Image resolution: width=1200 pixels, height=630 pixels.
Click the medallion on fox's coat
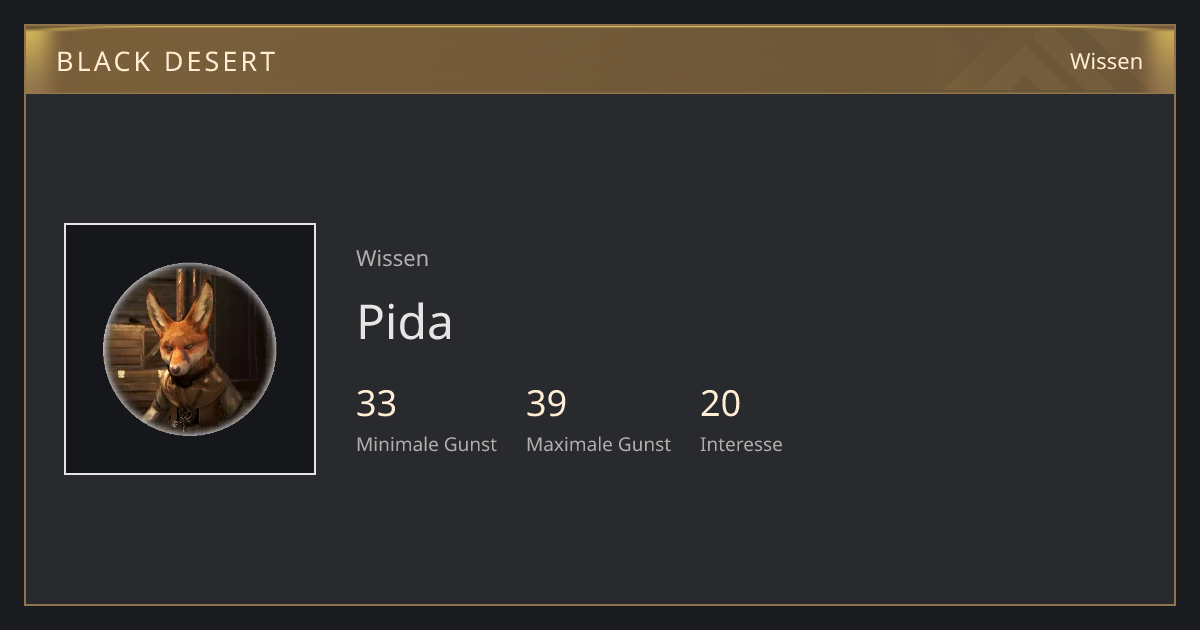click(x=182, y=414)
